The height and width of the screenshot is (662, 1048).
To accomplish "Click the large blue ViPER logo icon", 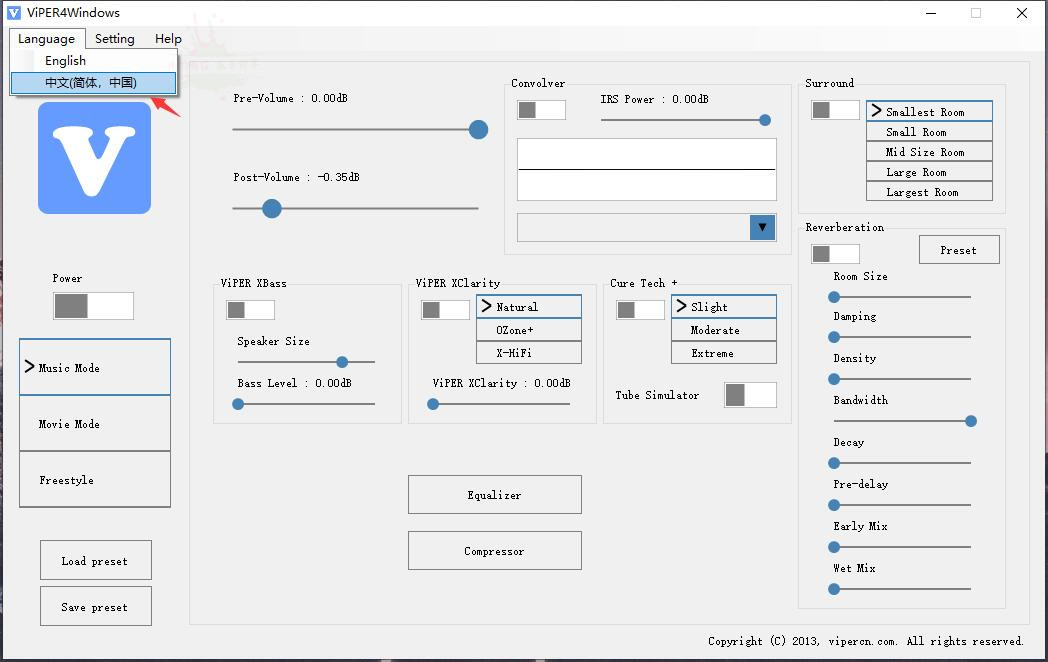I will pos(94,158).
